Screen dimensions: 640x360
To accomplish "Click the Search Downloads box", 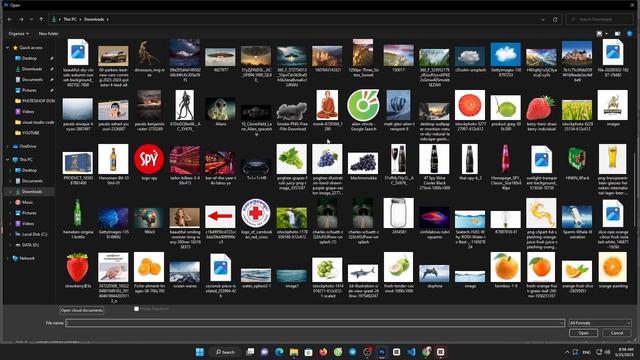I will pyautogui.click(x=599, y=19).
